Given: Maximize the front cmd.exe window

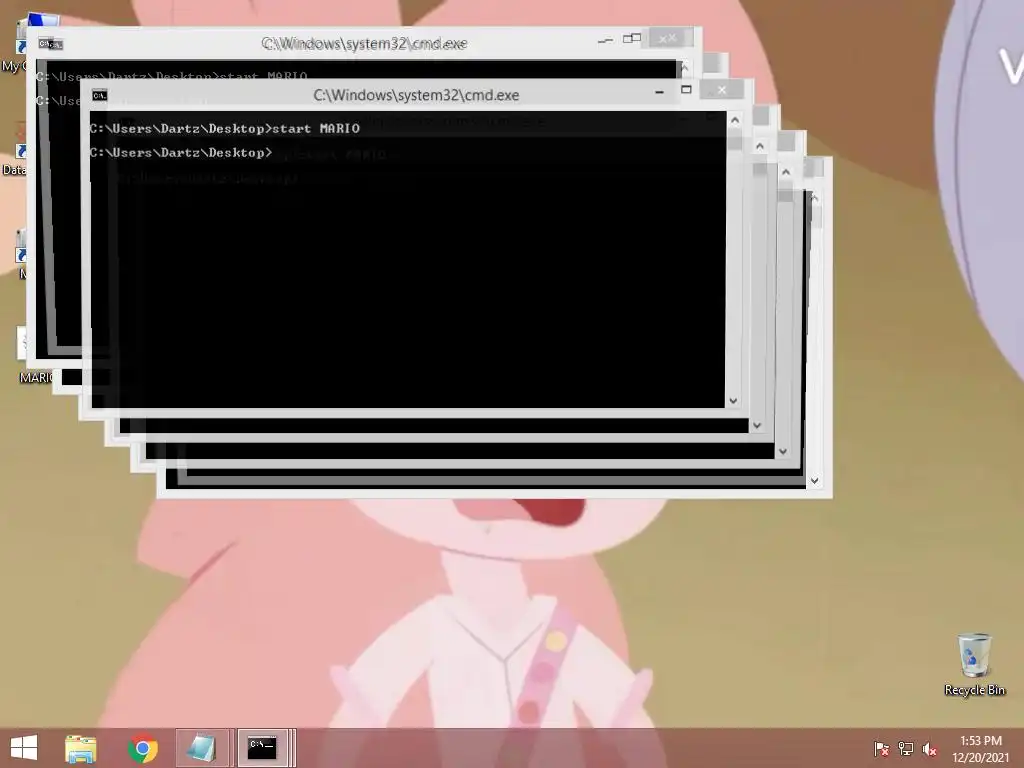Looking at the screenshot, I should click(686, 89).
